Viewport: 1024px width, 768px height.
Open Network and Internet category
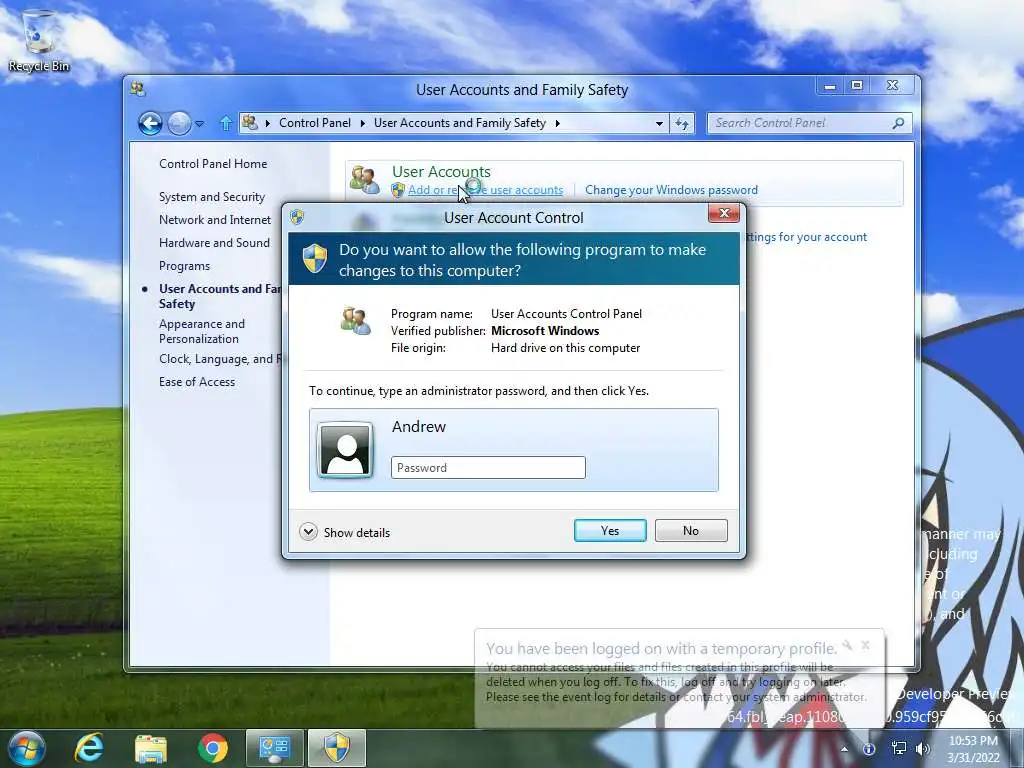214,219
